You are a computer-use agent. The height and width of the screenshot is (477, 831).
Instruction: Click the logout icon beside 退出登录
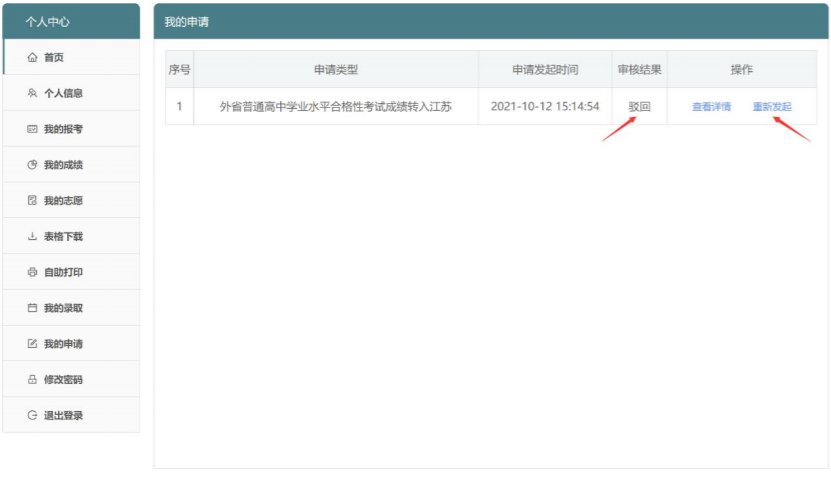point(32,415)
